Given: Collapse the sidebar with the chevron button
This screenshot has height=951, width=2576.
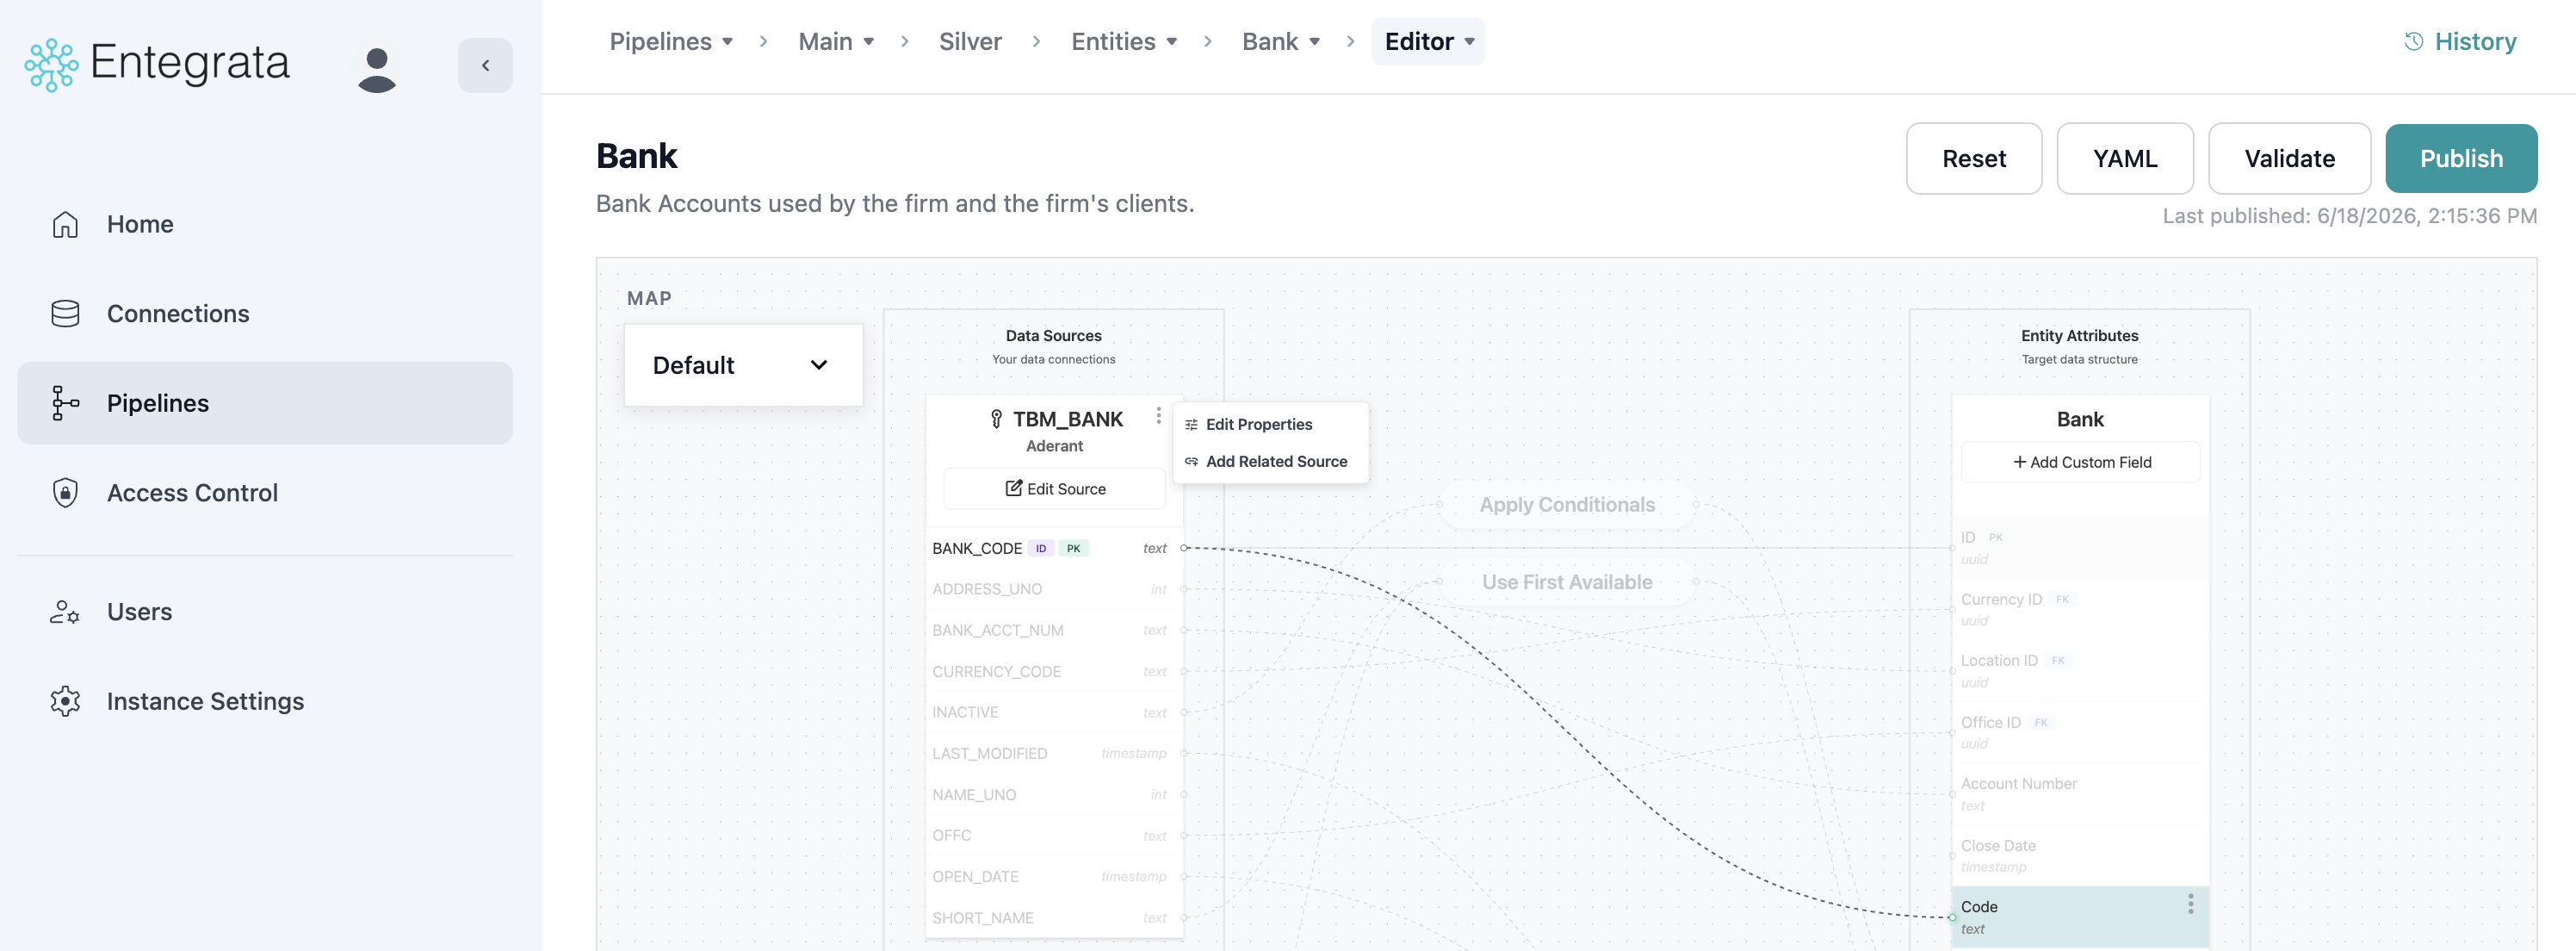Looking at the screenshot, I should (x=485, y=65).
